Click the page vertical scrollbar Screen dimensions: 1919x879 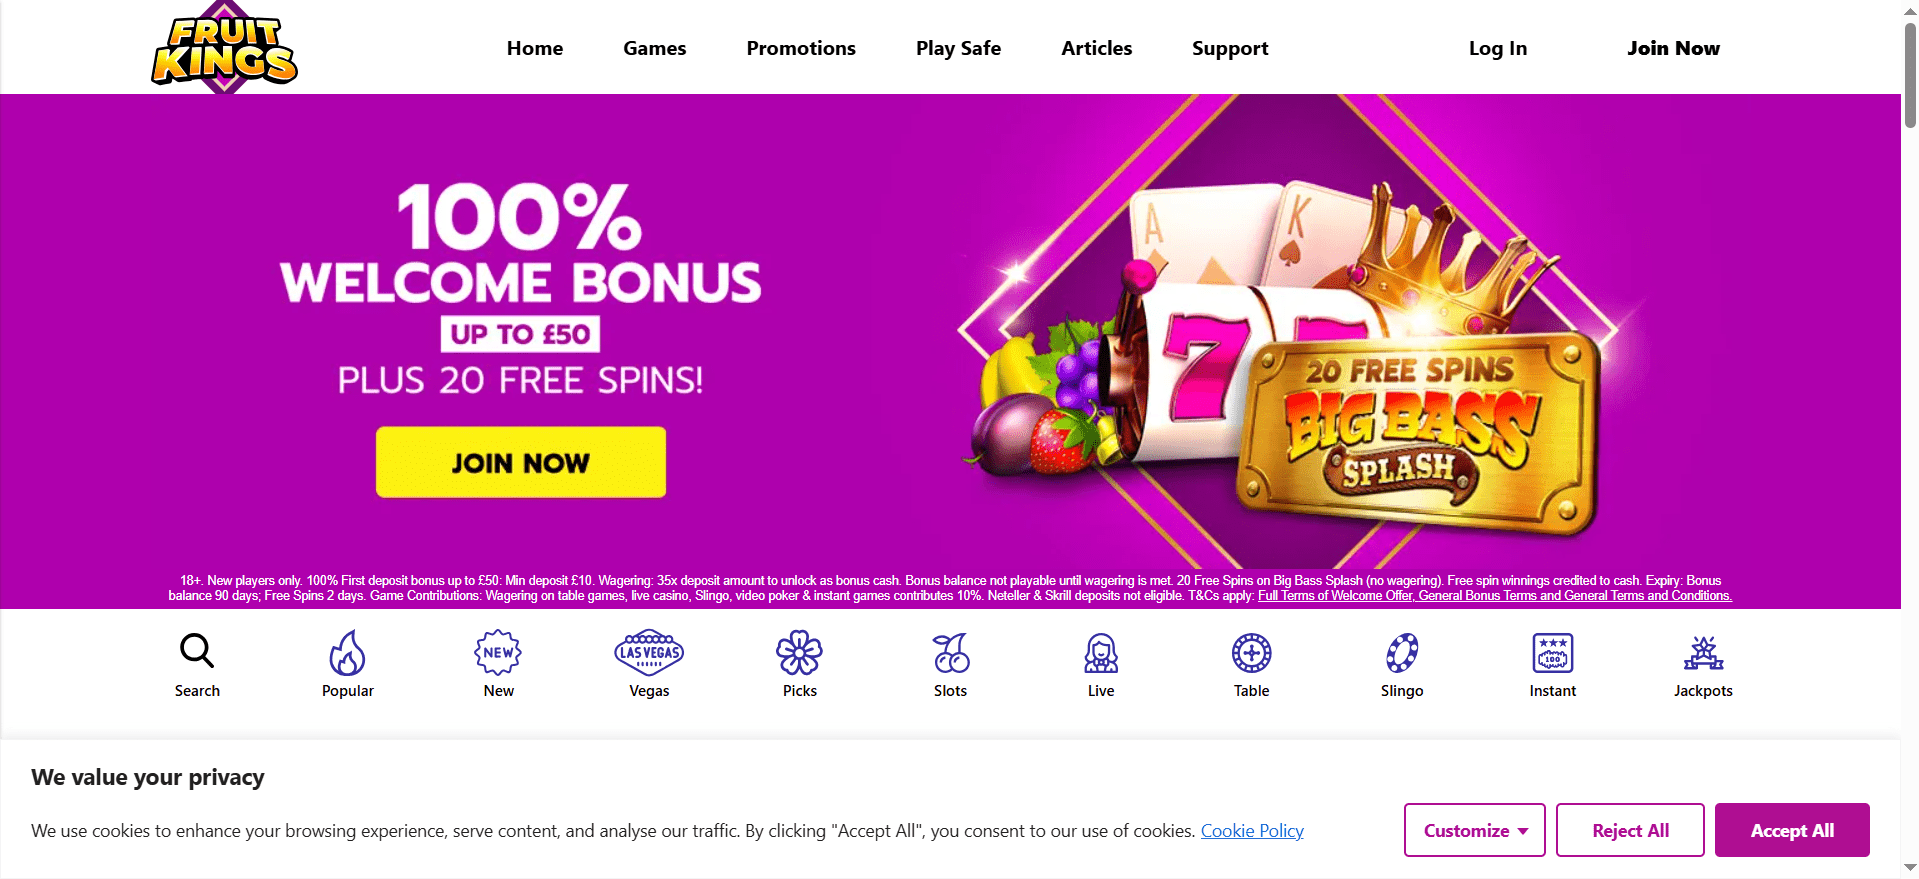click(x=1910, y=440)
